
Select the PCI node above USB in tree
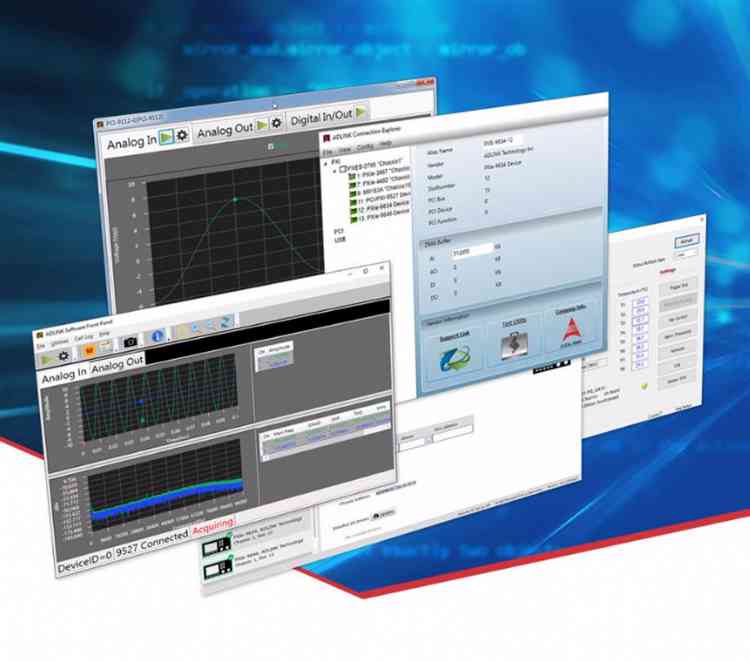point(338,231)
